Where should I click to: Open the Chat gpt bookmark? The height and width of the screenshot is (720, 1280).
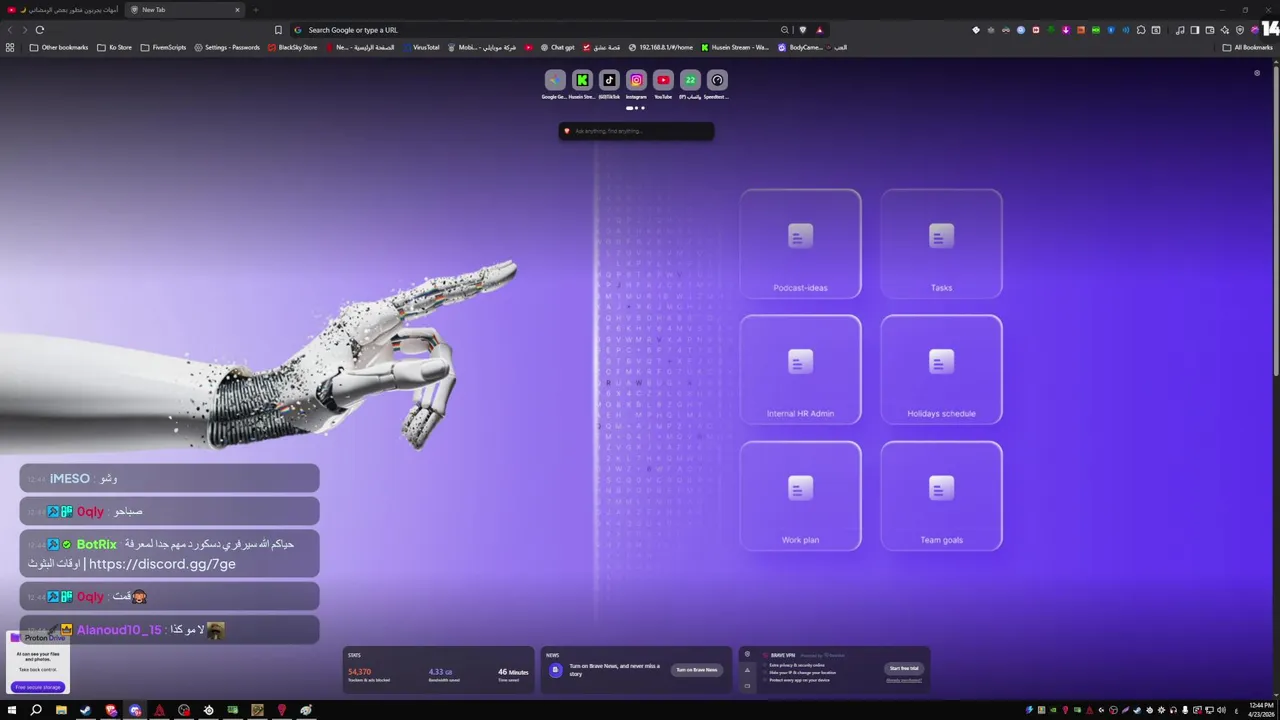tap(557, 47)
